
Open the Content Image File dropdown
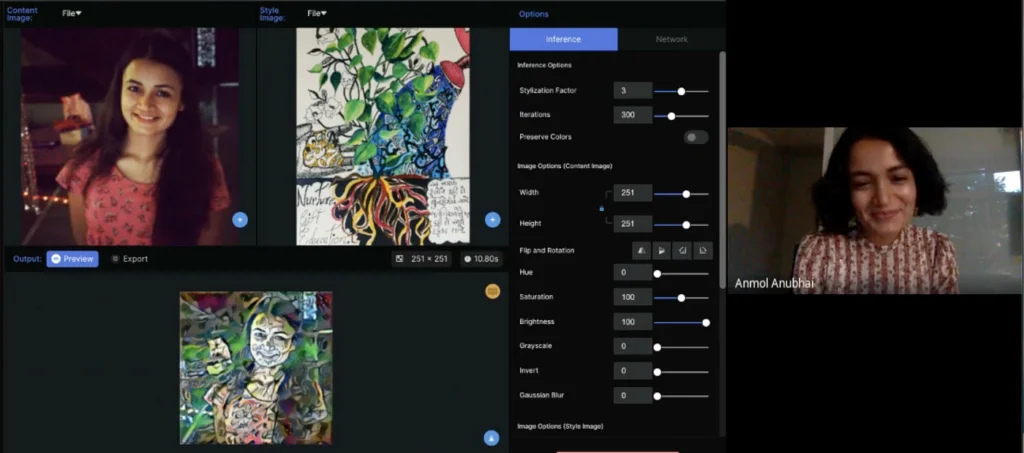click(x=72, y=13)
